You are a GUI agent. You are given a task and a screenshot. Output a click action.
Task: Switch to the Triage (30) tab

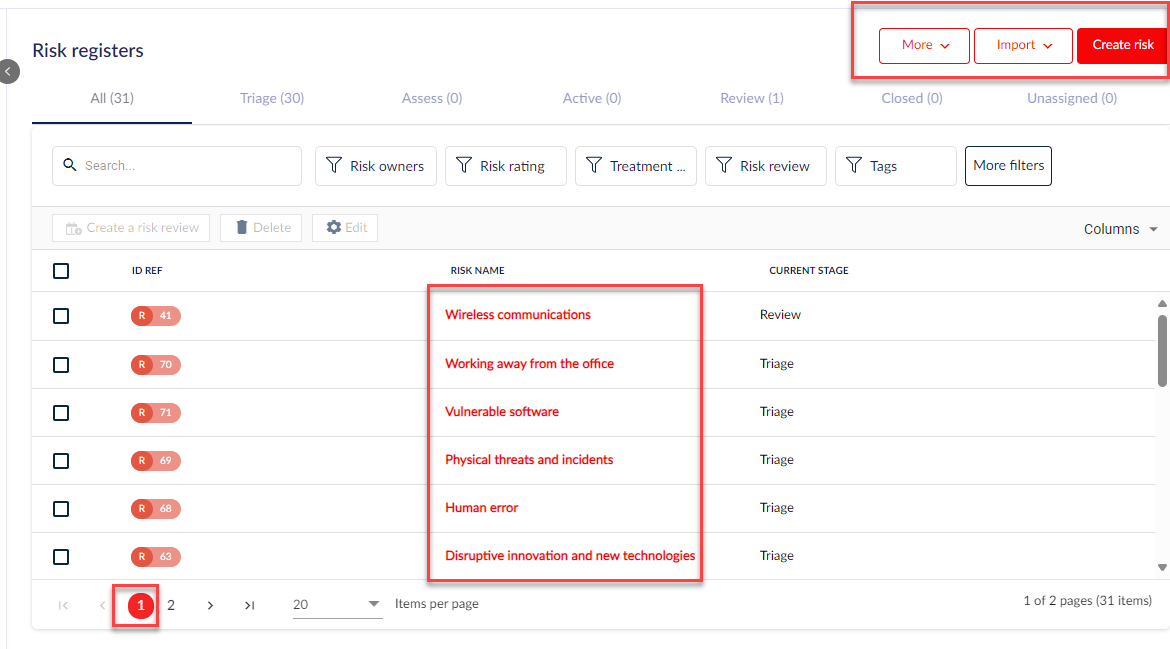272,98
